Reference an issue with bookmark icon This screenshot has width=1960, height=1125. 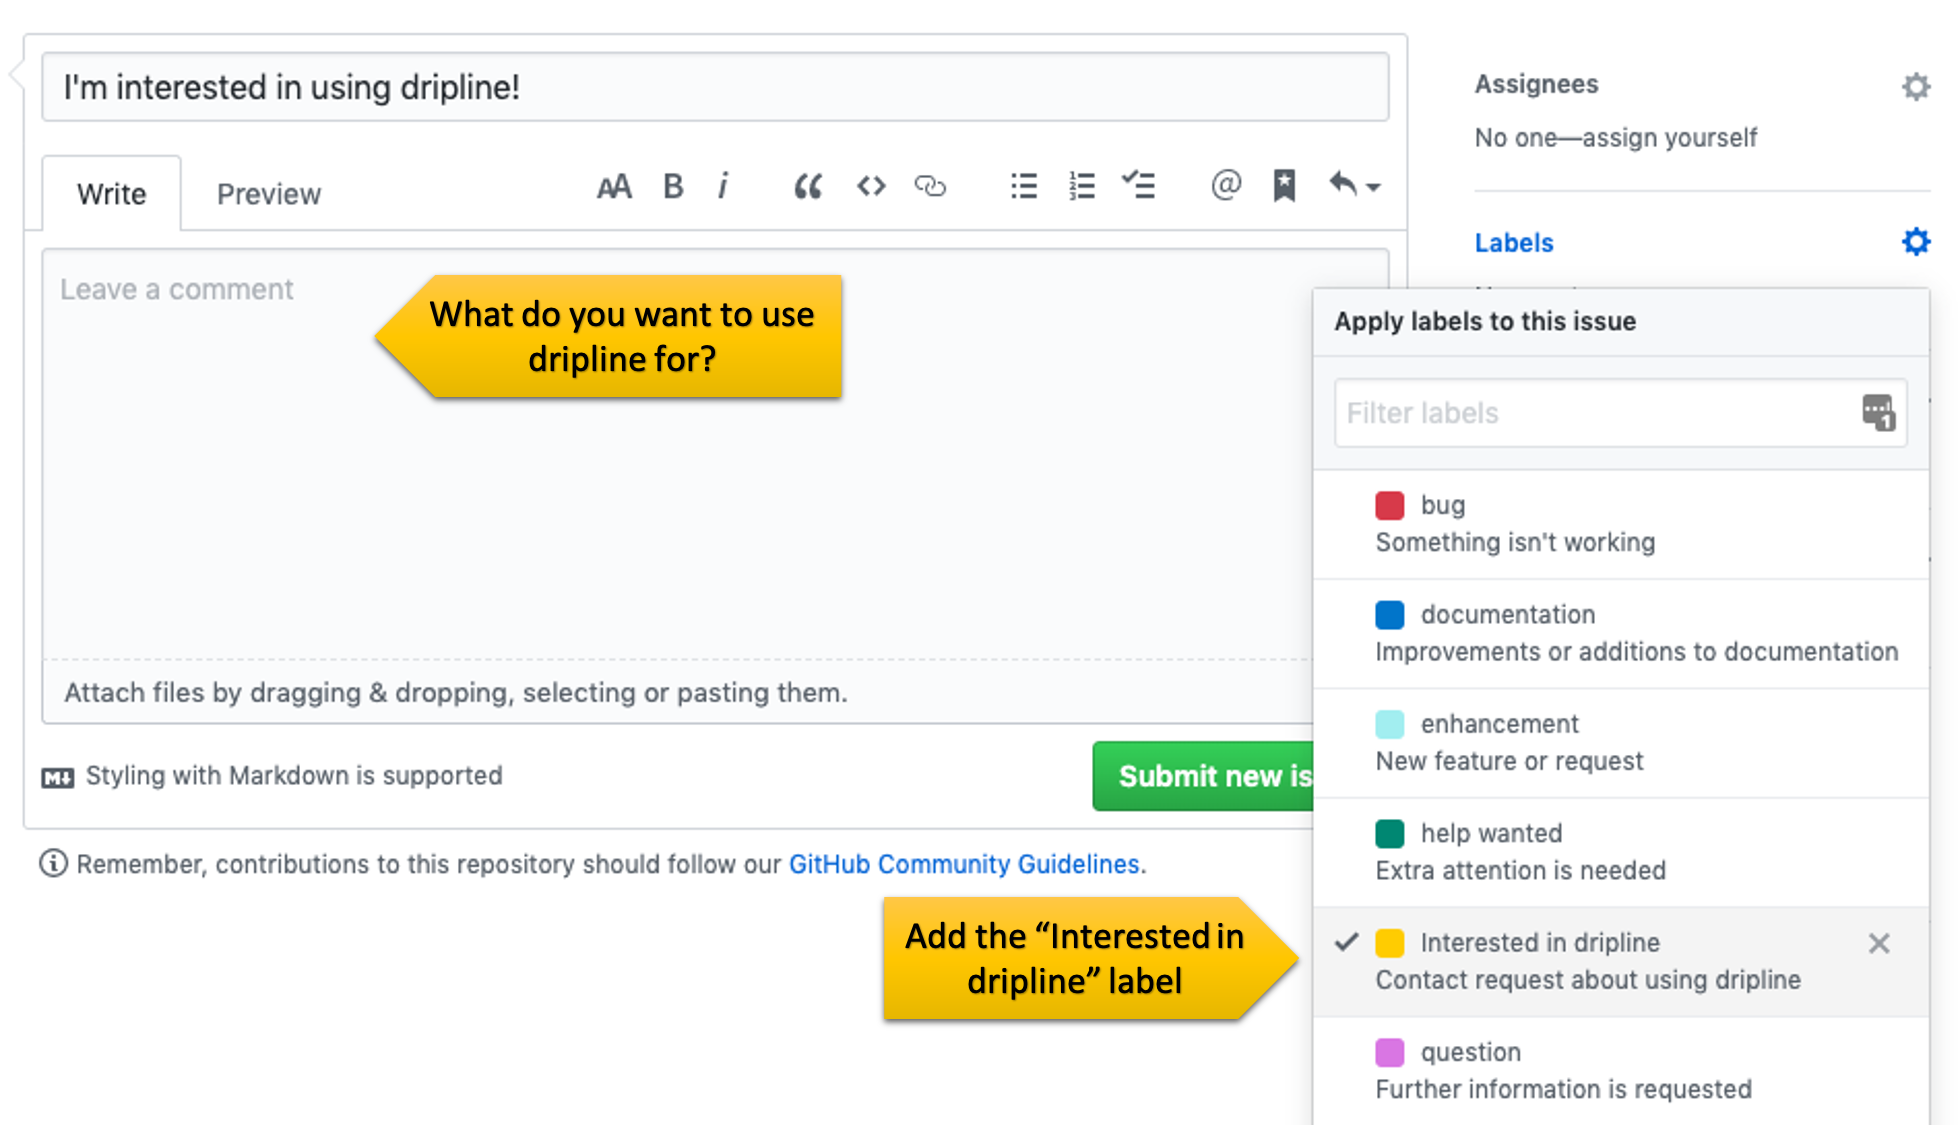1284,187
